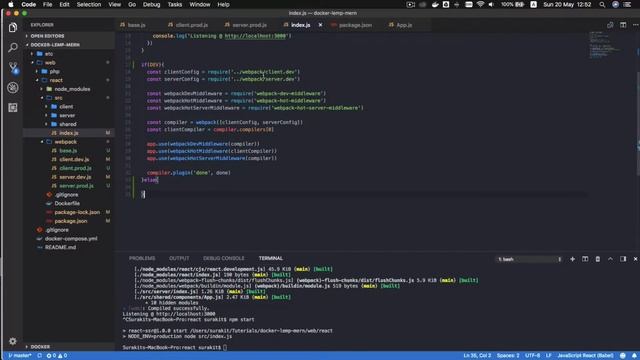The height and width of the screenshot is (360, 640).
Task: Kill terminal with trash icon
Action: coord(598,259)
